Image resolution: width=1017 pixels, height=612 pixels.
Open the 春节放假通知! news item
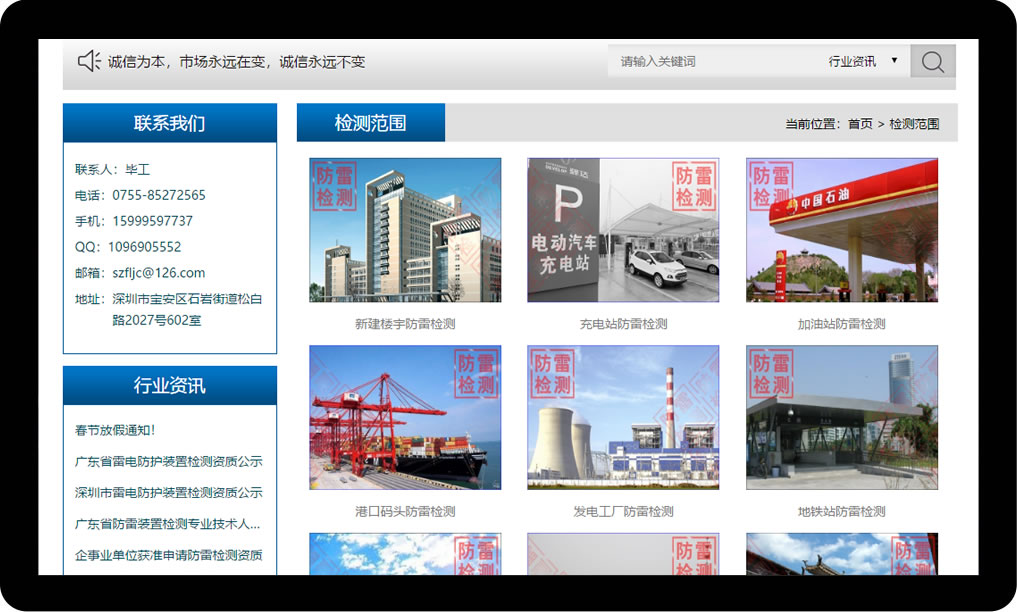115,430
